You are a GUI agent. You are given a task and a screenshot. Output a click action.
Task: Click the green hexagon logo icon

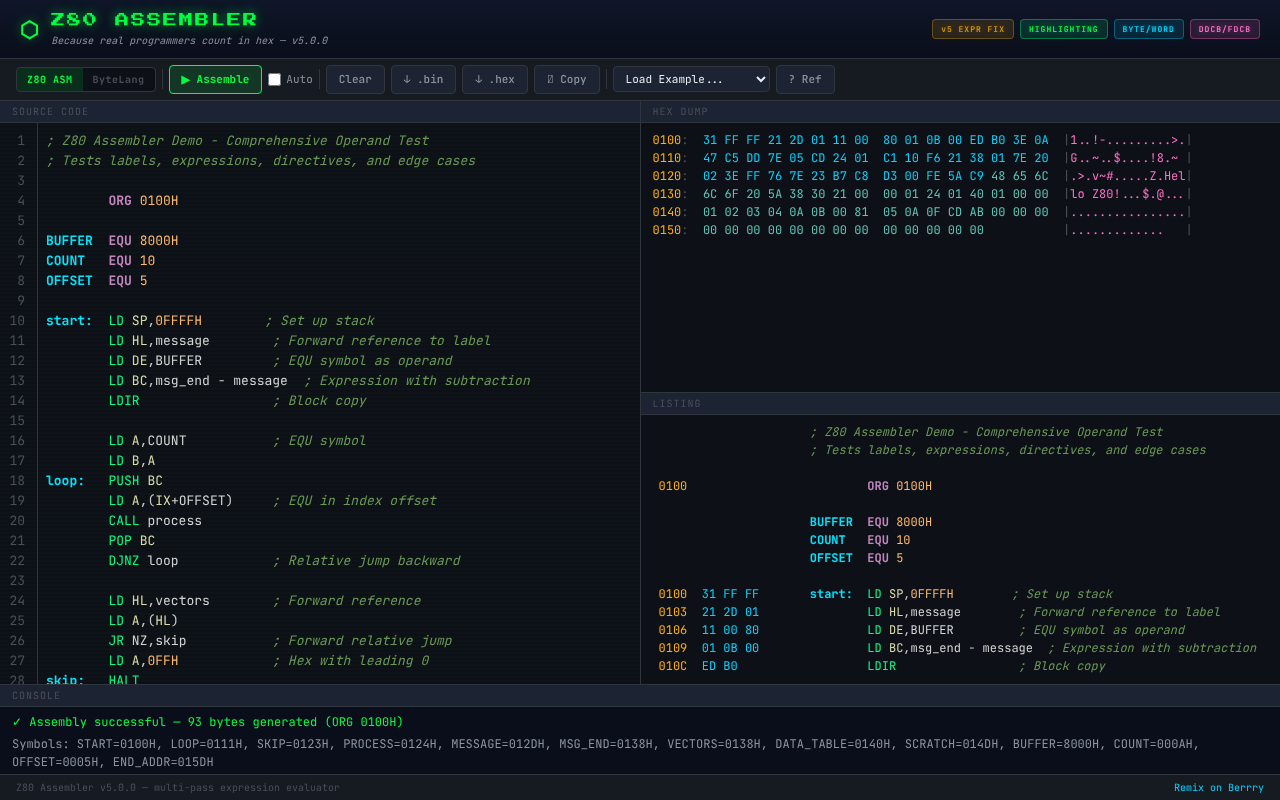29,30
